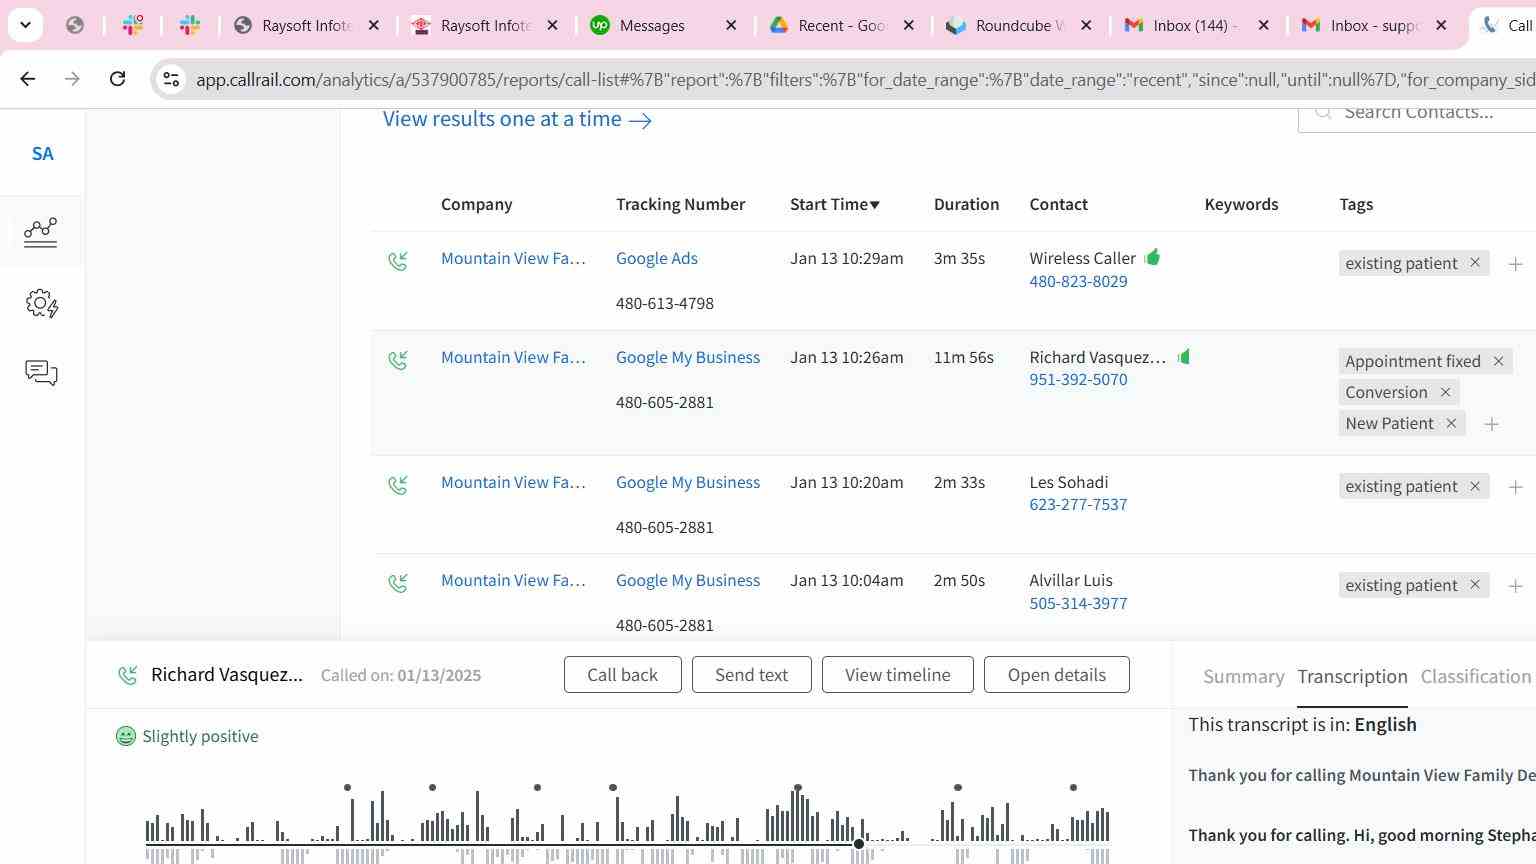Open Google My Business link in Alvillar Luis row
This screenshot has height=864, width=1536.
pyautogui.click(x=688, y=580)
